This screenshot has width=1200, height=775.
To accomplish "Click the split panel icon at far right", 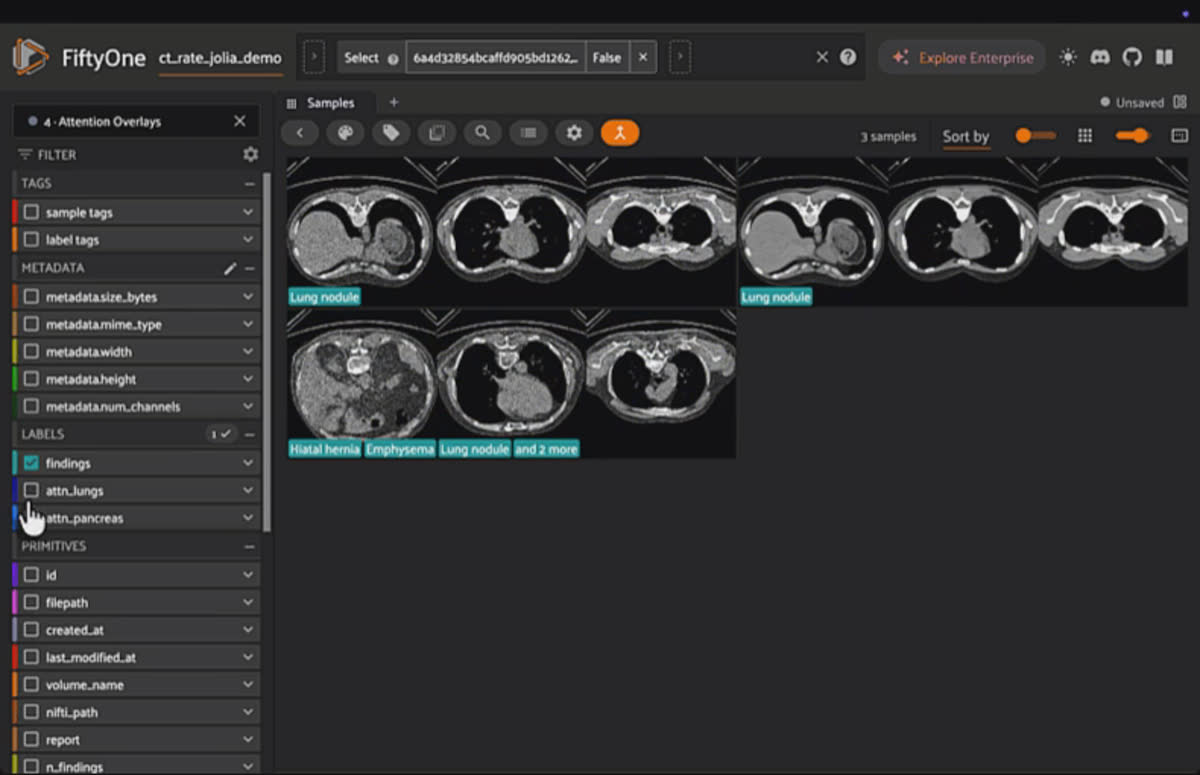I will [1179, 136].
